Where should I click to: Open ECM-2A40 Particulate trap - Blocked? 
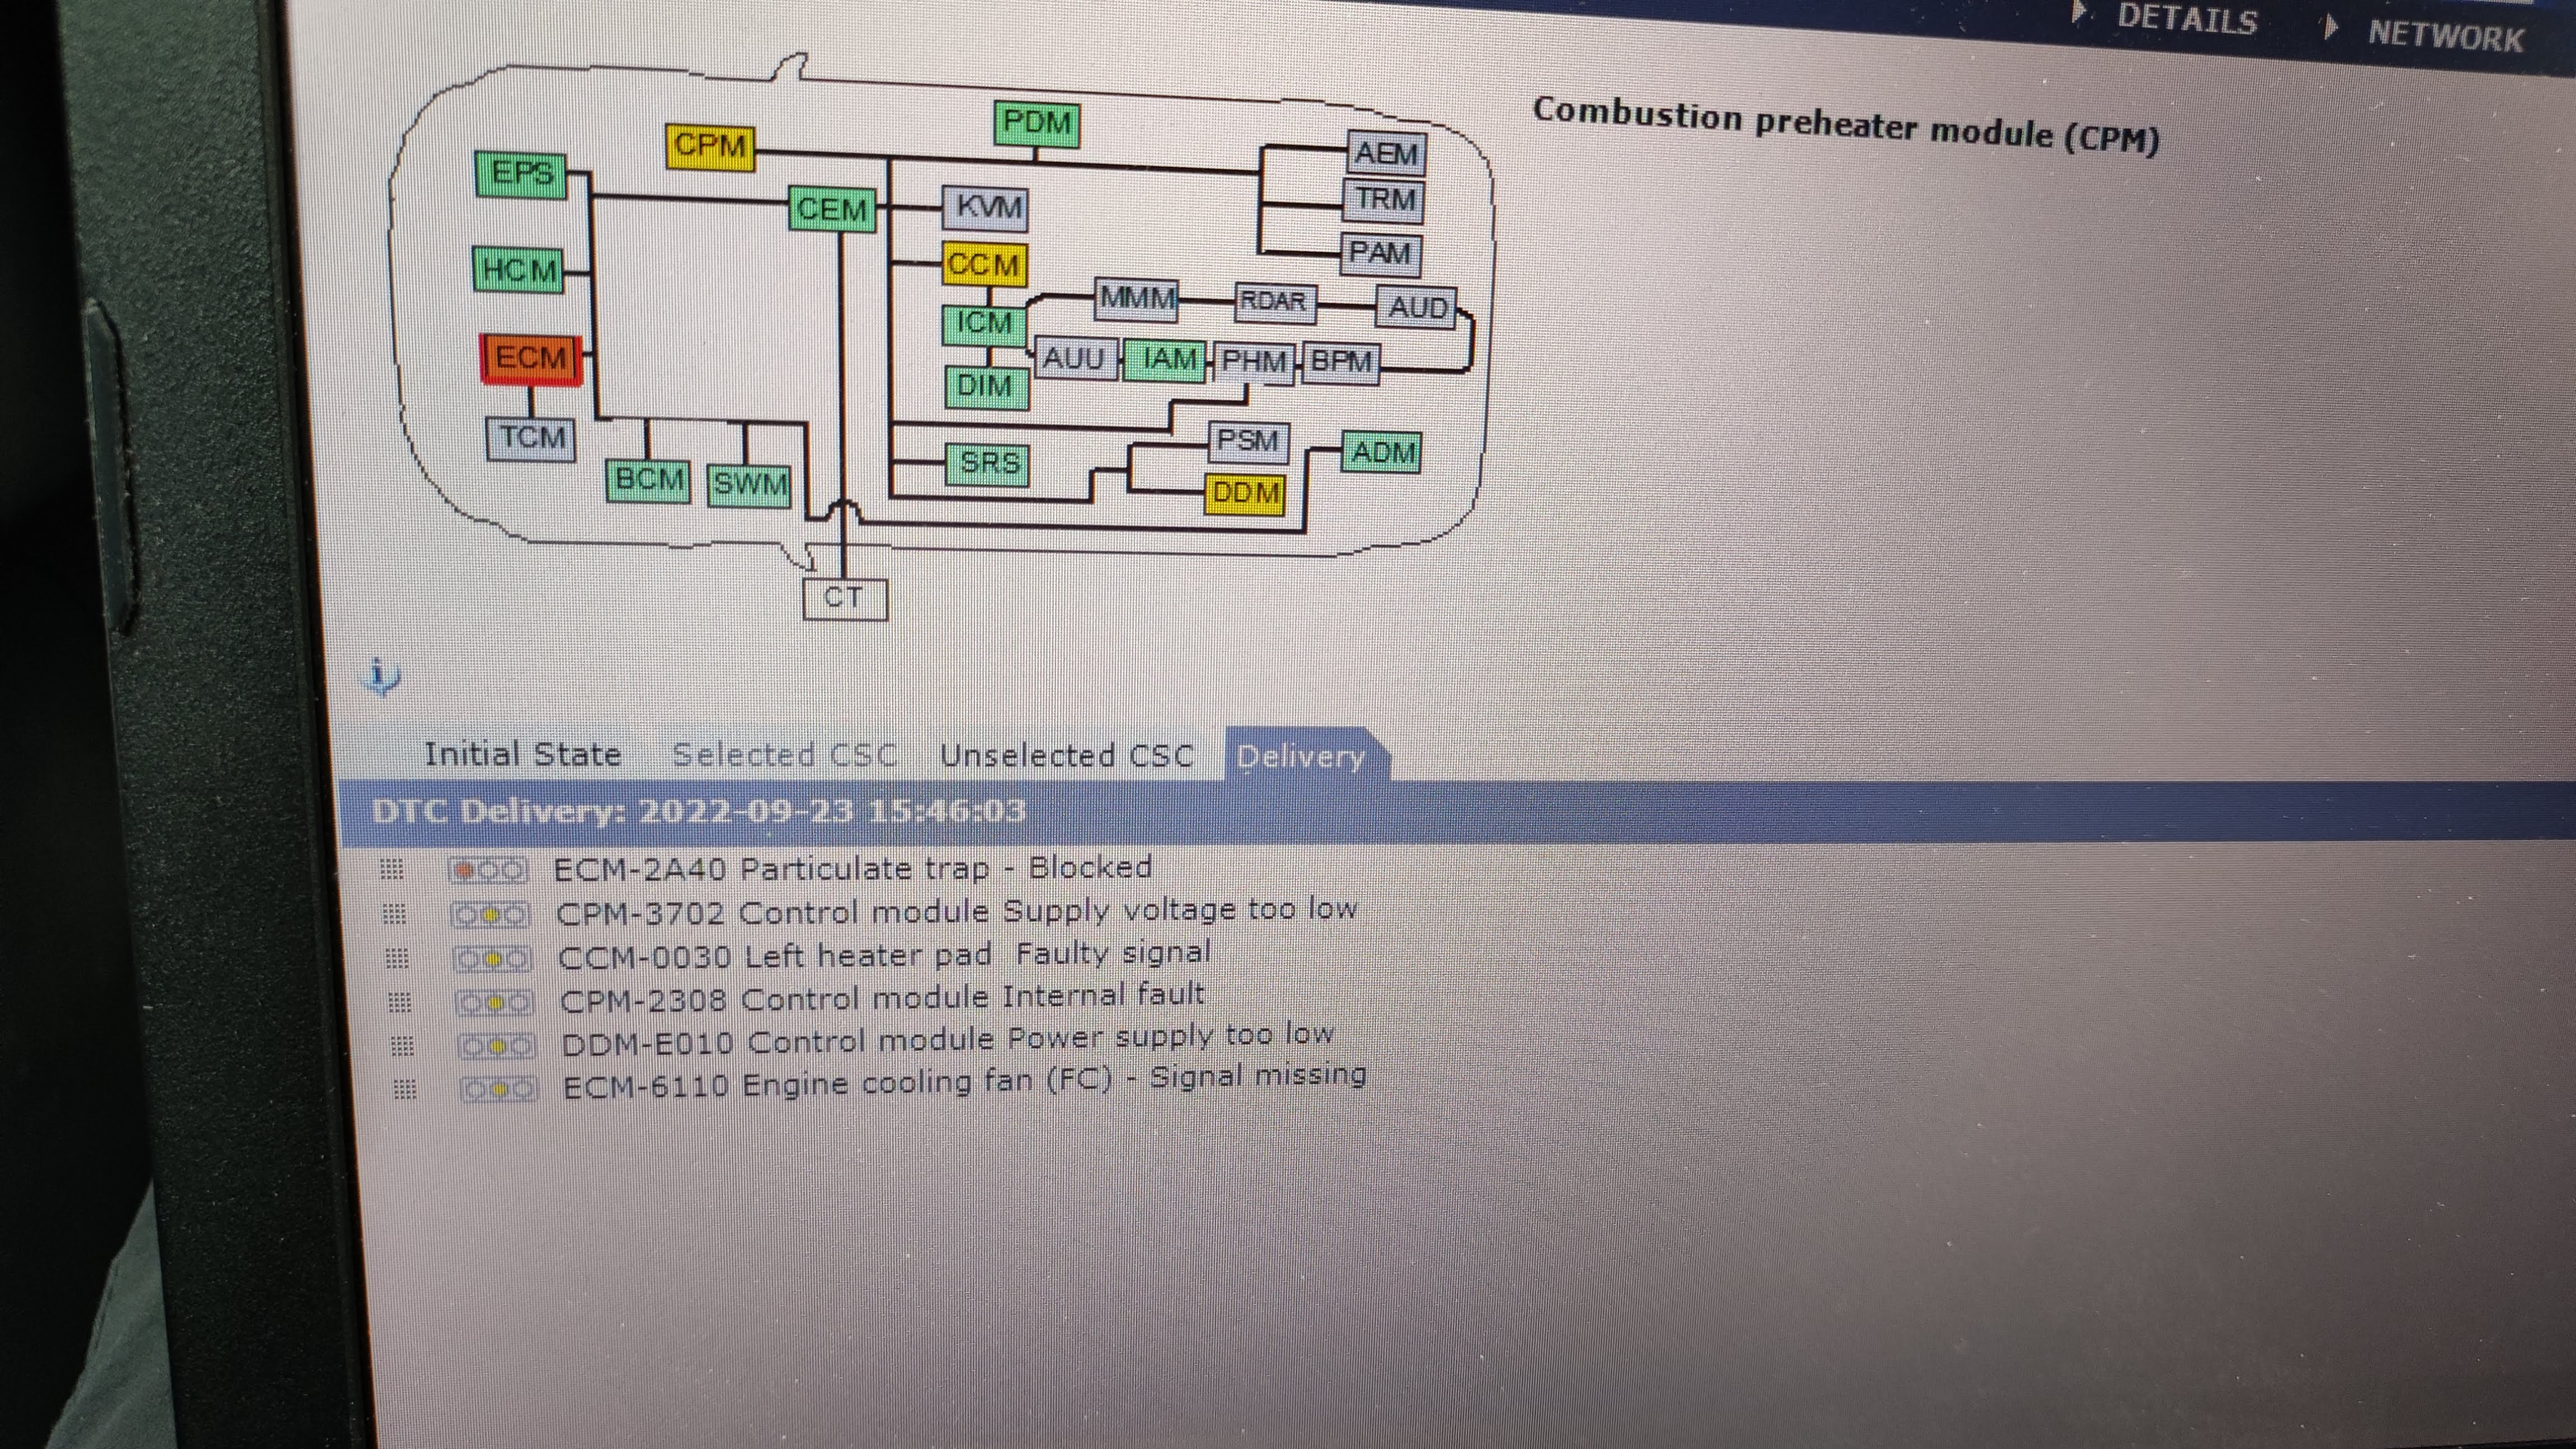click(x=853, y=868)
